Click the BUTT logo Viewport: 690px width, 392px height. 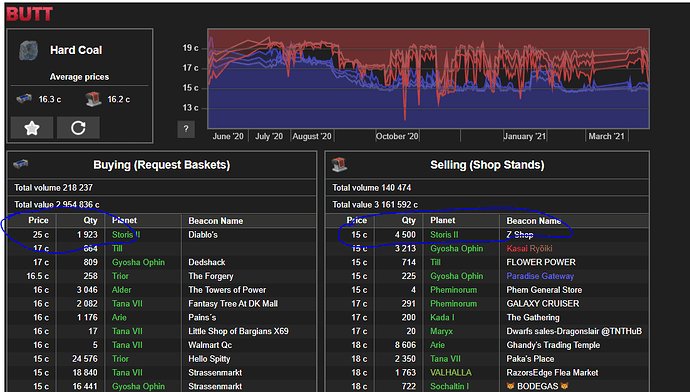point(29,14)
